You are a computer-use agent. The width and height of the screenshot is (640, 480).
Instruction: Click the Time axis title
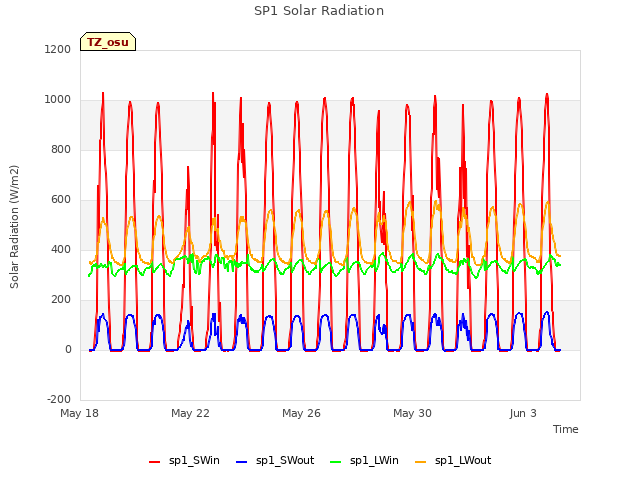[x=565, y=429]
